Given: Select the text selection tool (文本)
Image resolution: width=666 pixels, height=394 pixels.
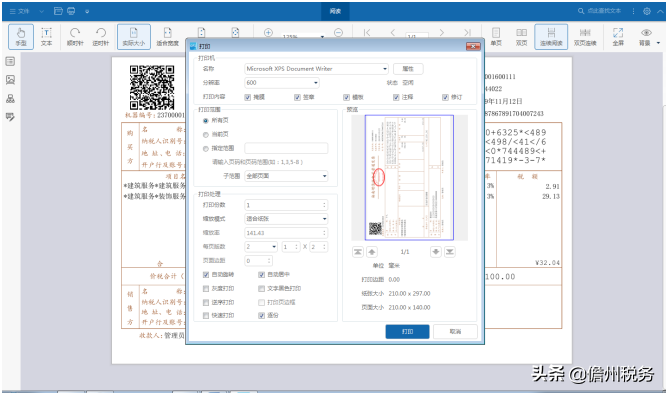Looking at the screenshot, I should [46, 37].
